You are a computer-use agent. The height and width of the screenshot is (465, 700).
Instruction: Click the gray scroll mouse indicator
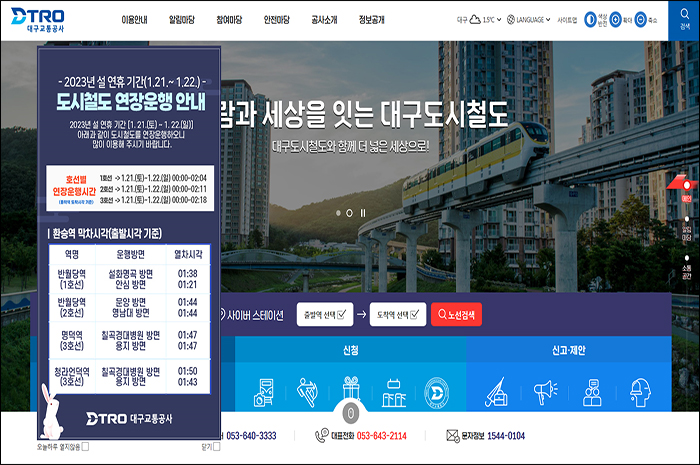coord(351,413)
